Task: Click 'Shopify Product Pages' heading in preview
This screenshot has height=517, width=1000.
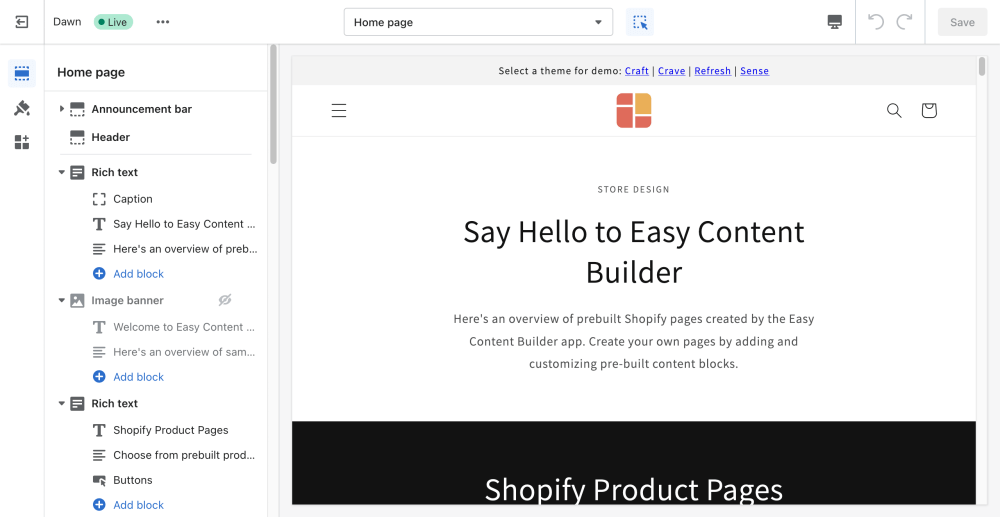Action: point(634,490)
